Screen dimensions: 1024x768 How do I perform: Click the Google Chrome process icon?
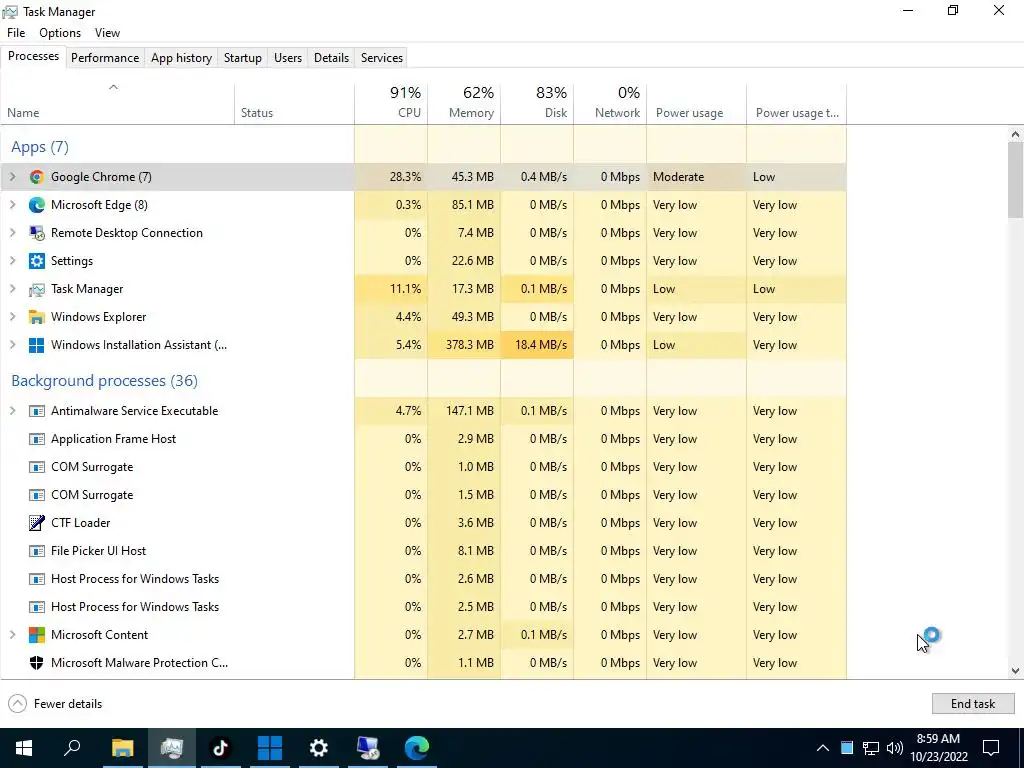37,177
